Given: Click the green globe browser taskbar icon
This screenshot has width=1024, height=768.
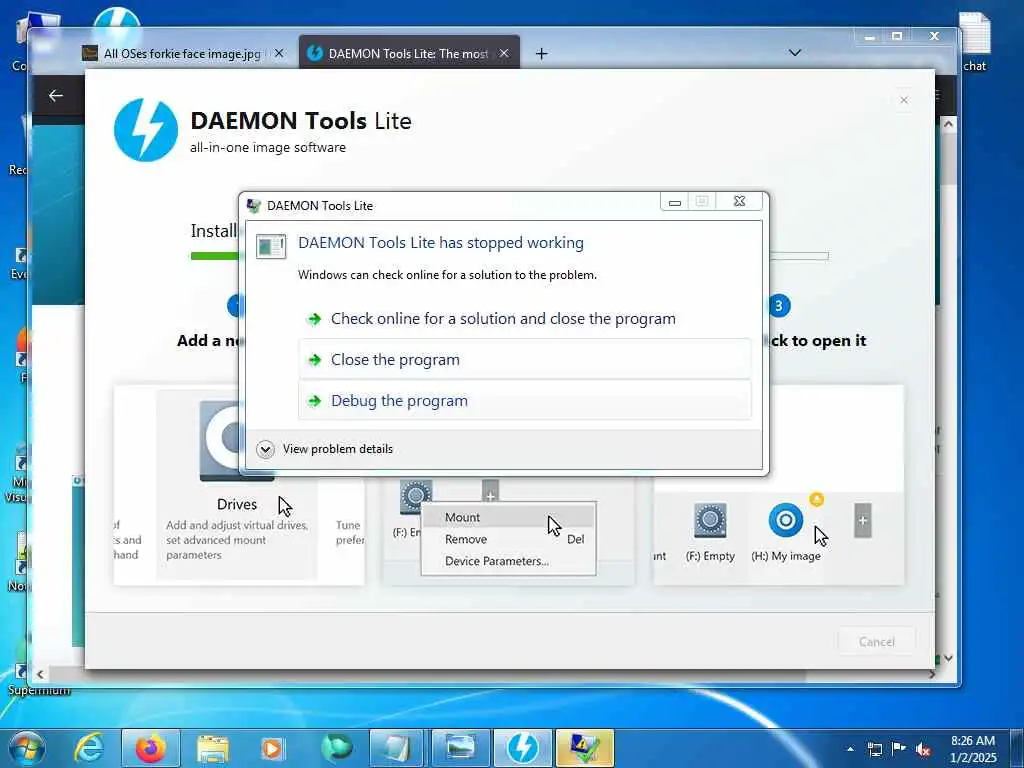Looking at the screenshot, I should [337, 748].
